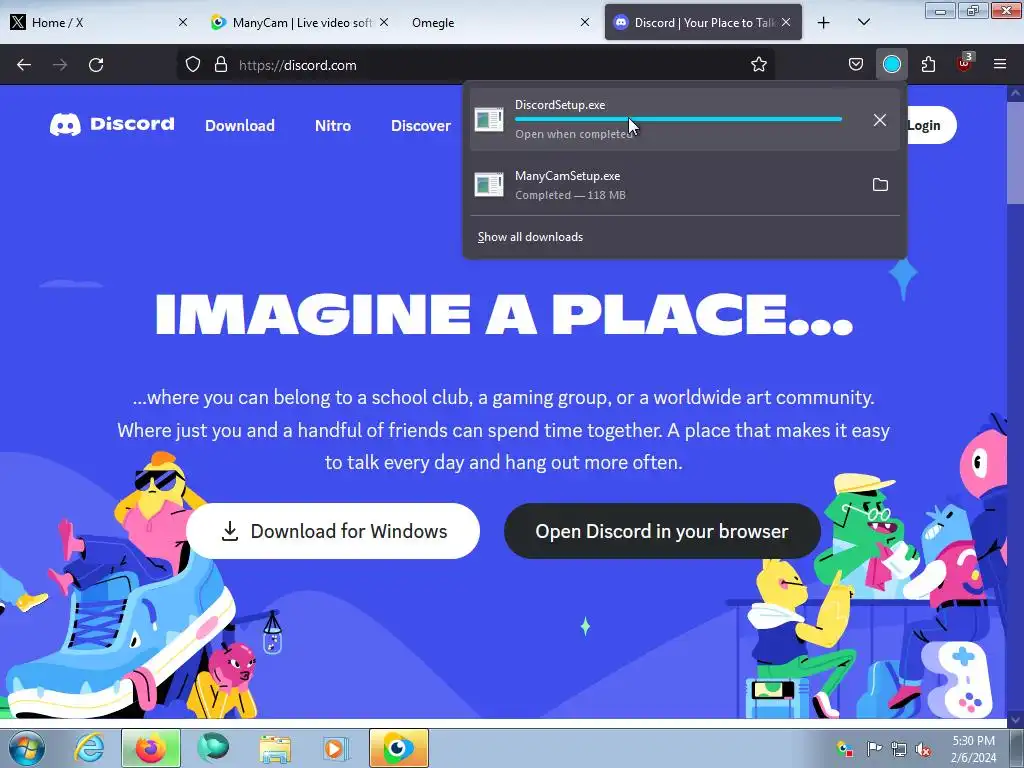
Task: Open the Pocket save icon
Action: [856, 65]
